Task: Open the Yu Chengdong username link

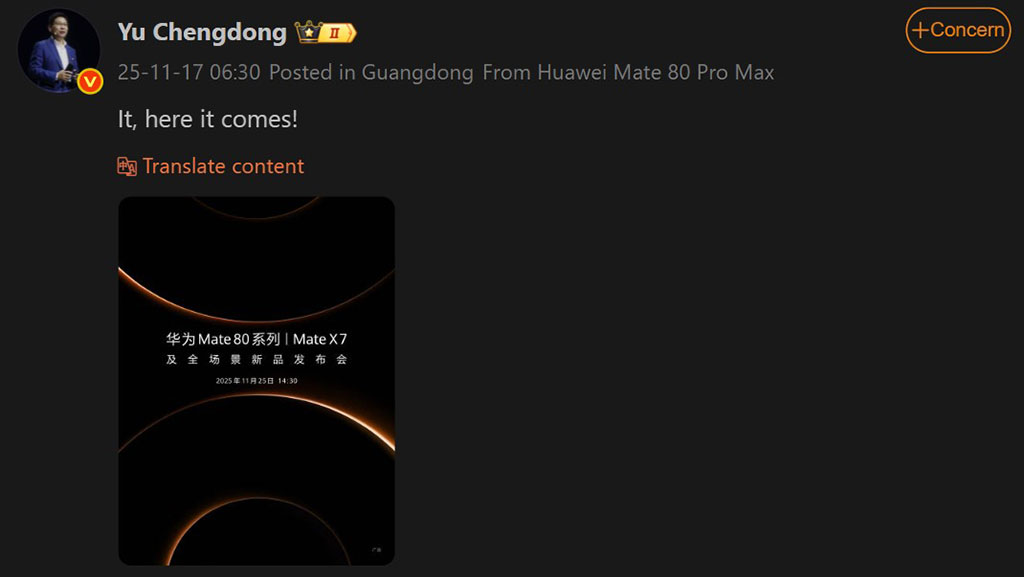Action: (202, 32)
